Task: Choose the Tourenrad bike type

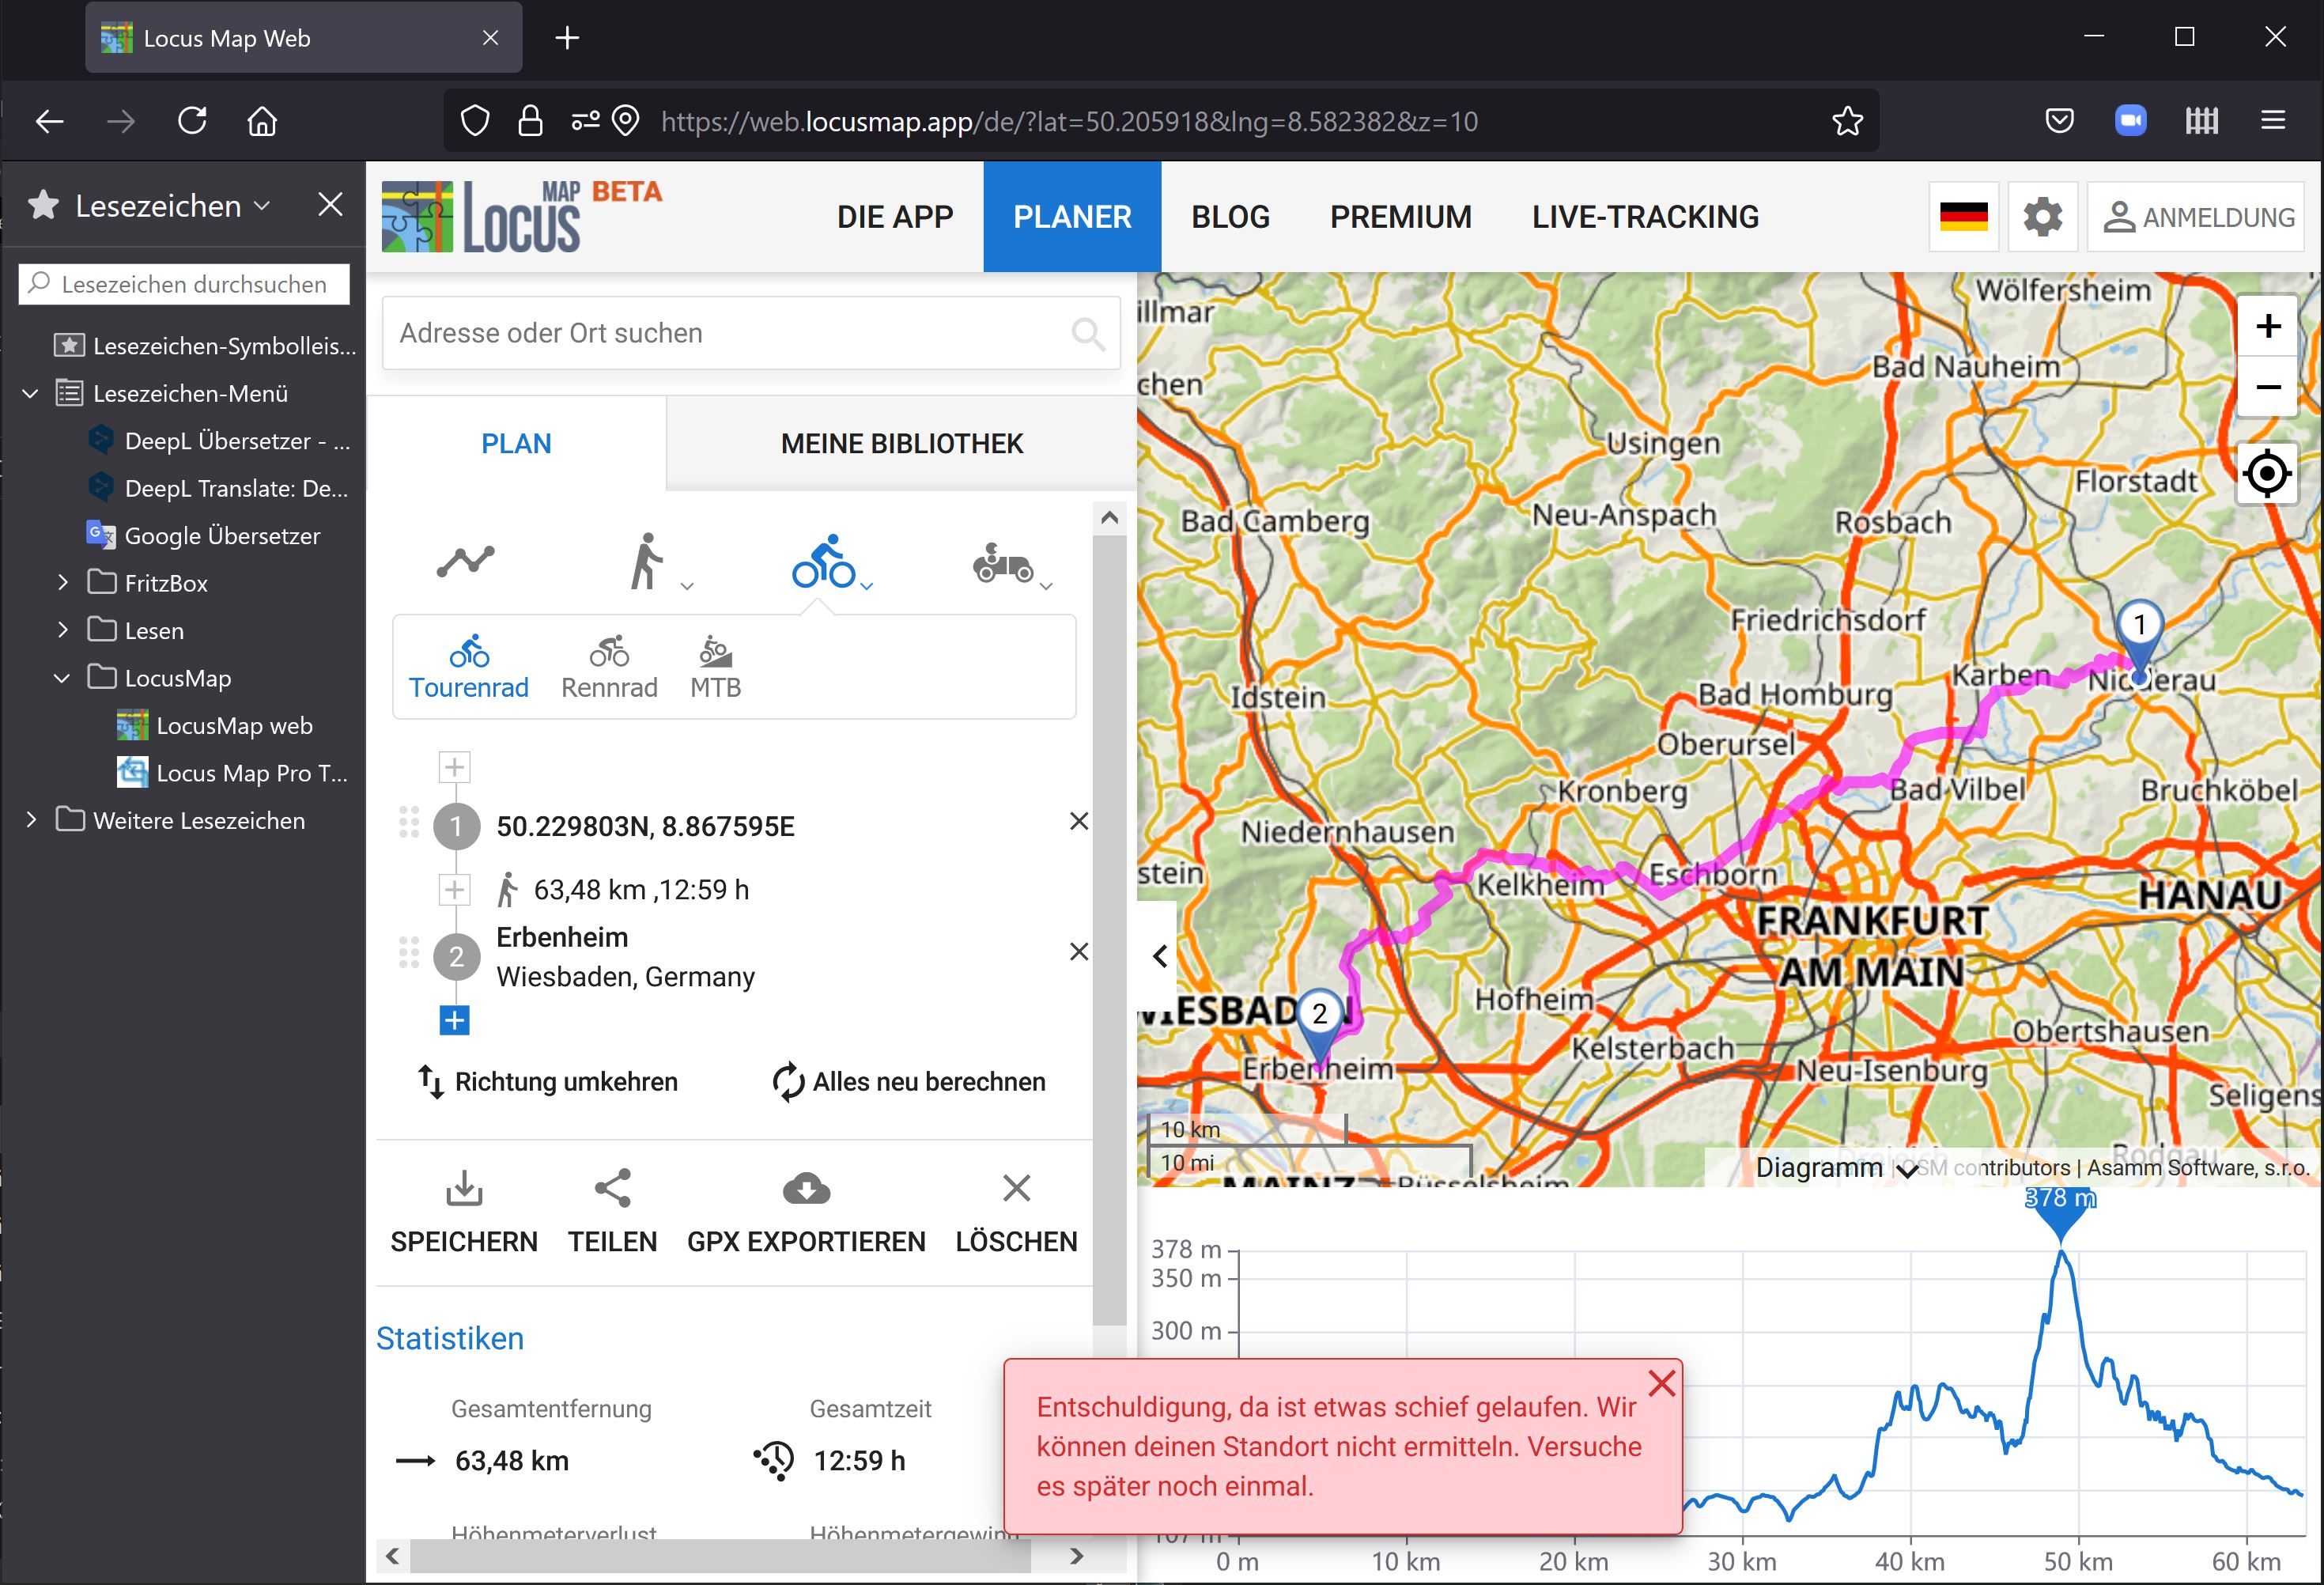Action: (x=468, y=667)
